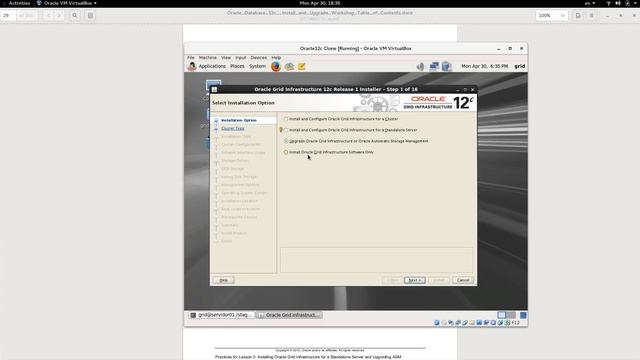Open the notes icon in guest panel
The height and width of the screenshot is (360, 640).
(x=302, y=66)
